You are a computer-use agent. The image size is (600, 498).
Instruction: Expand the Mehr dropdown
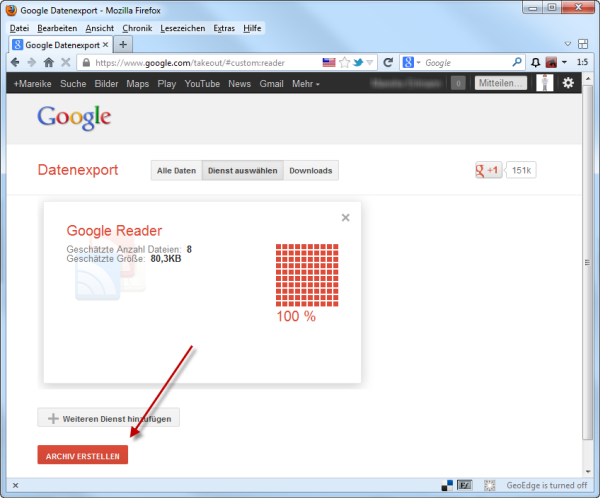tap(306, 84)
